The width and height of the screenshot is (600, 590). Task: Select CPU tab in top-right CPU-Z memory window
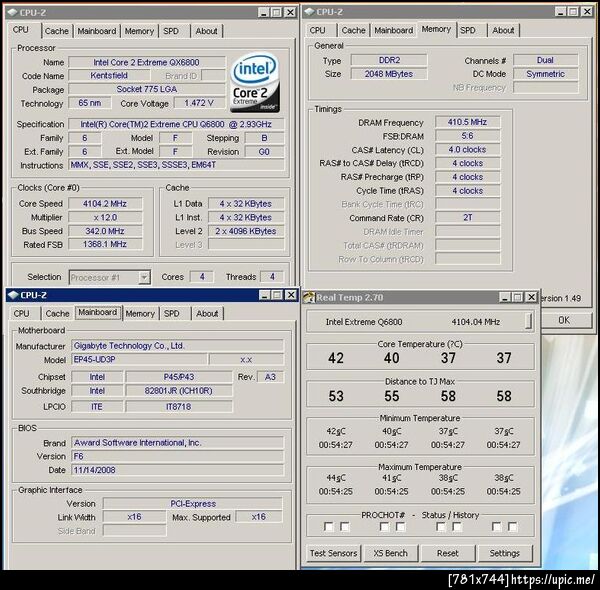point(318,30)
